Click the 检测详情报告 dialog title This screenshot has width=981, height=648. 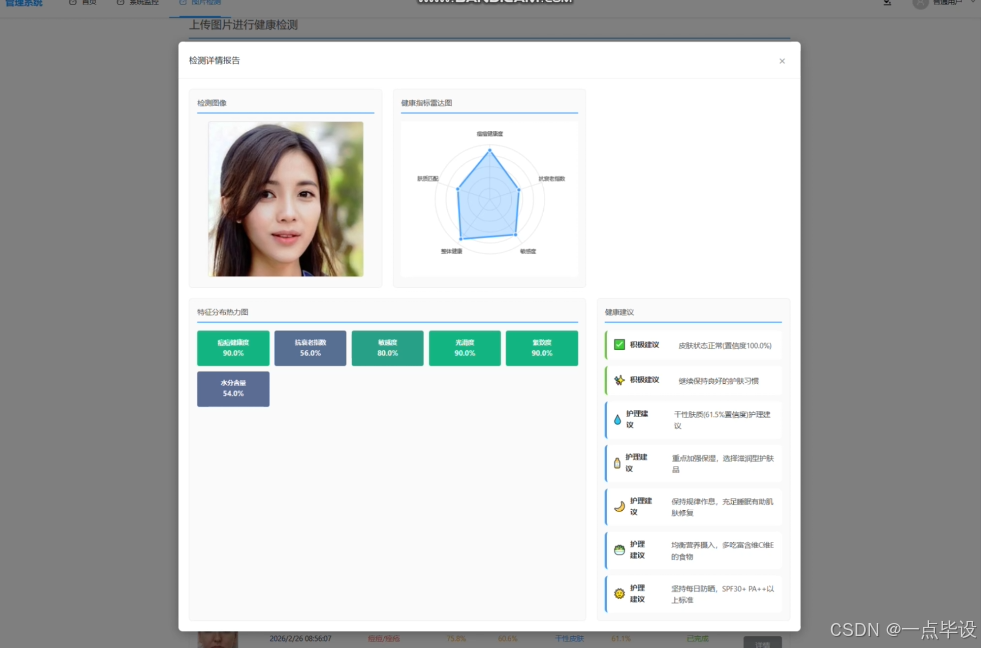[x=215, y=61]
